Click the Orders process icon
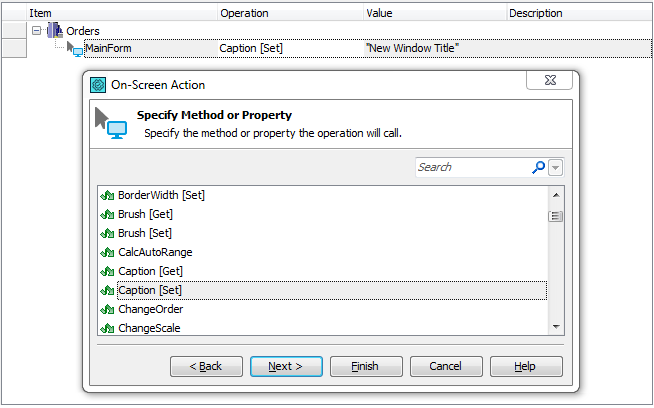This screenshot has width=654, height=408. 54,31
